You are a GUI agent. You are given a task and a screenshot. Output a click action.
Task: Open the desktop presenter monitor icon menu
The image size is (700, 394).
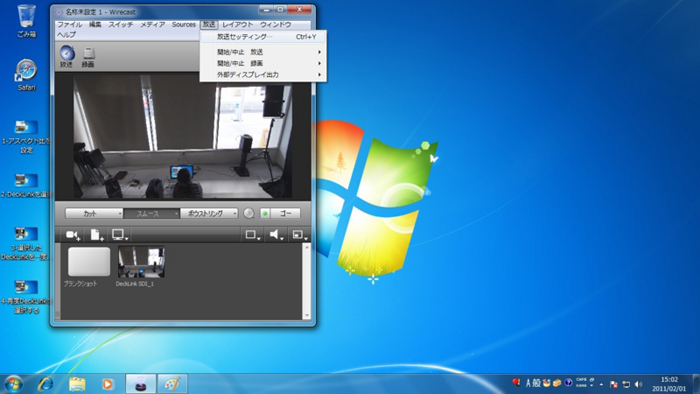click(120, 235)
